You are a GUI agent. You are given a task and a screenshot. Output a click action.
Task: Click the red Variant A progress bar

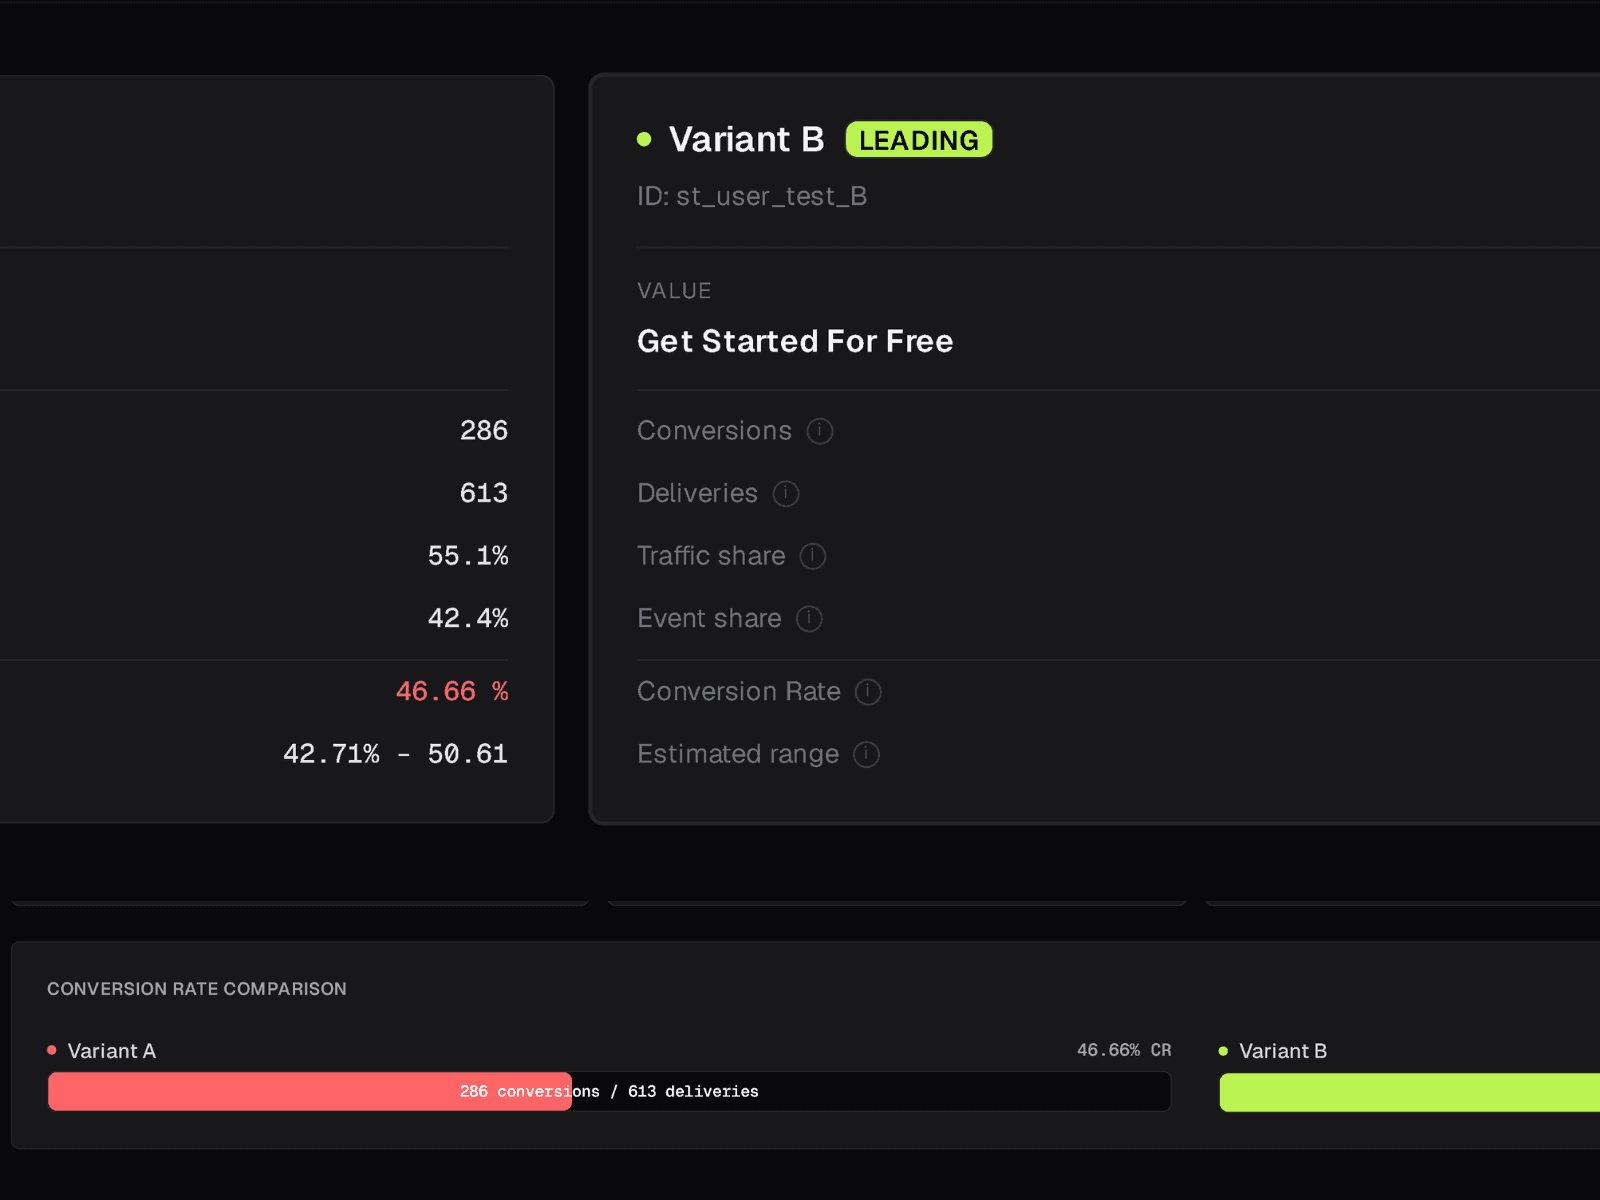pos(310,1092)
